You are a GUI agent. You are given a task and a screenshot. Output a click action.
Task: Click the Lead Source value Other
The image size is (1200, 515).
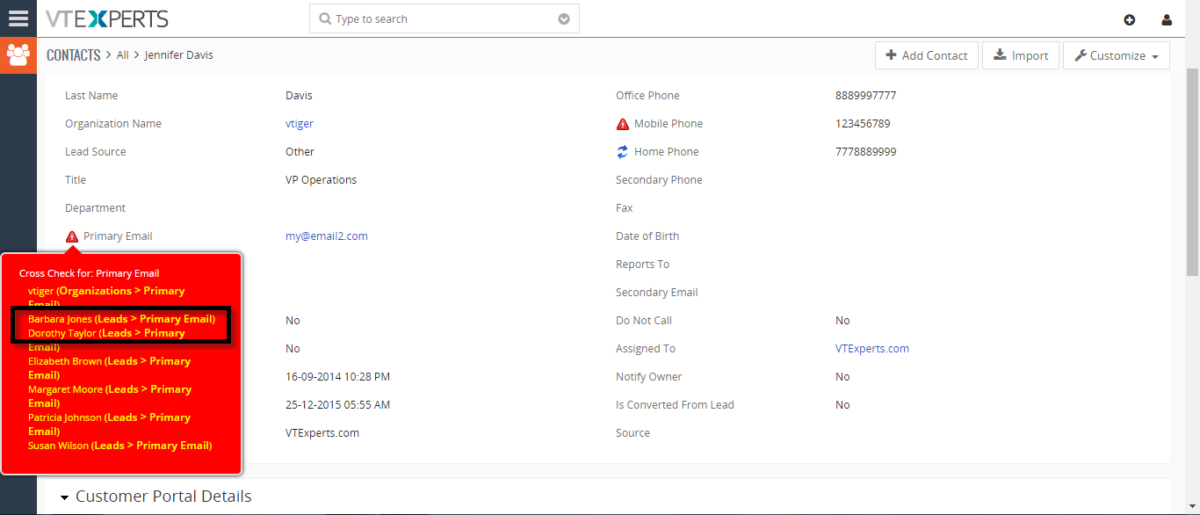pos(300,152)
